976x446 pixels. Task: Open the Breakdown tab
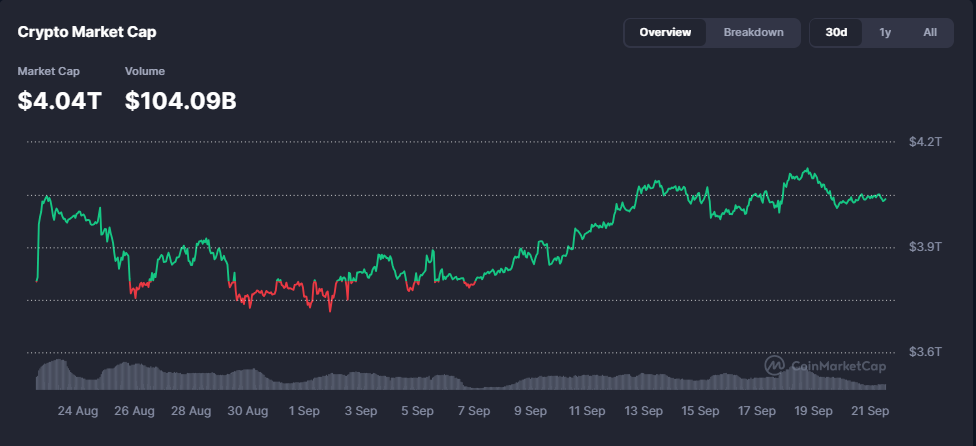coord(753,32)
